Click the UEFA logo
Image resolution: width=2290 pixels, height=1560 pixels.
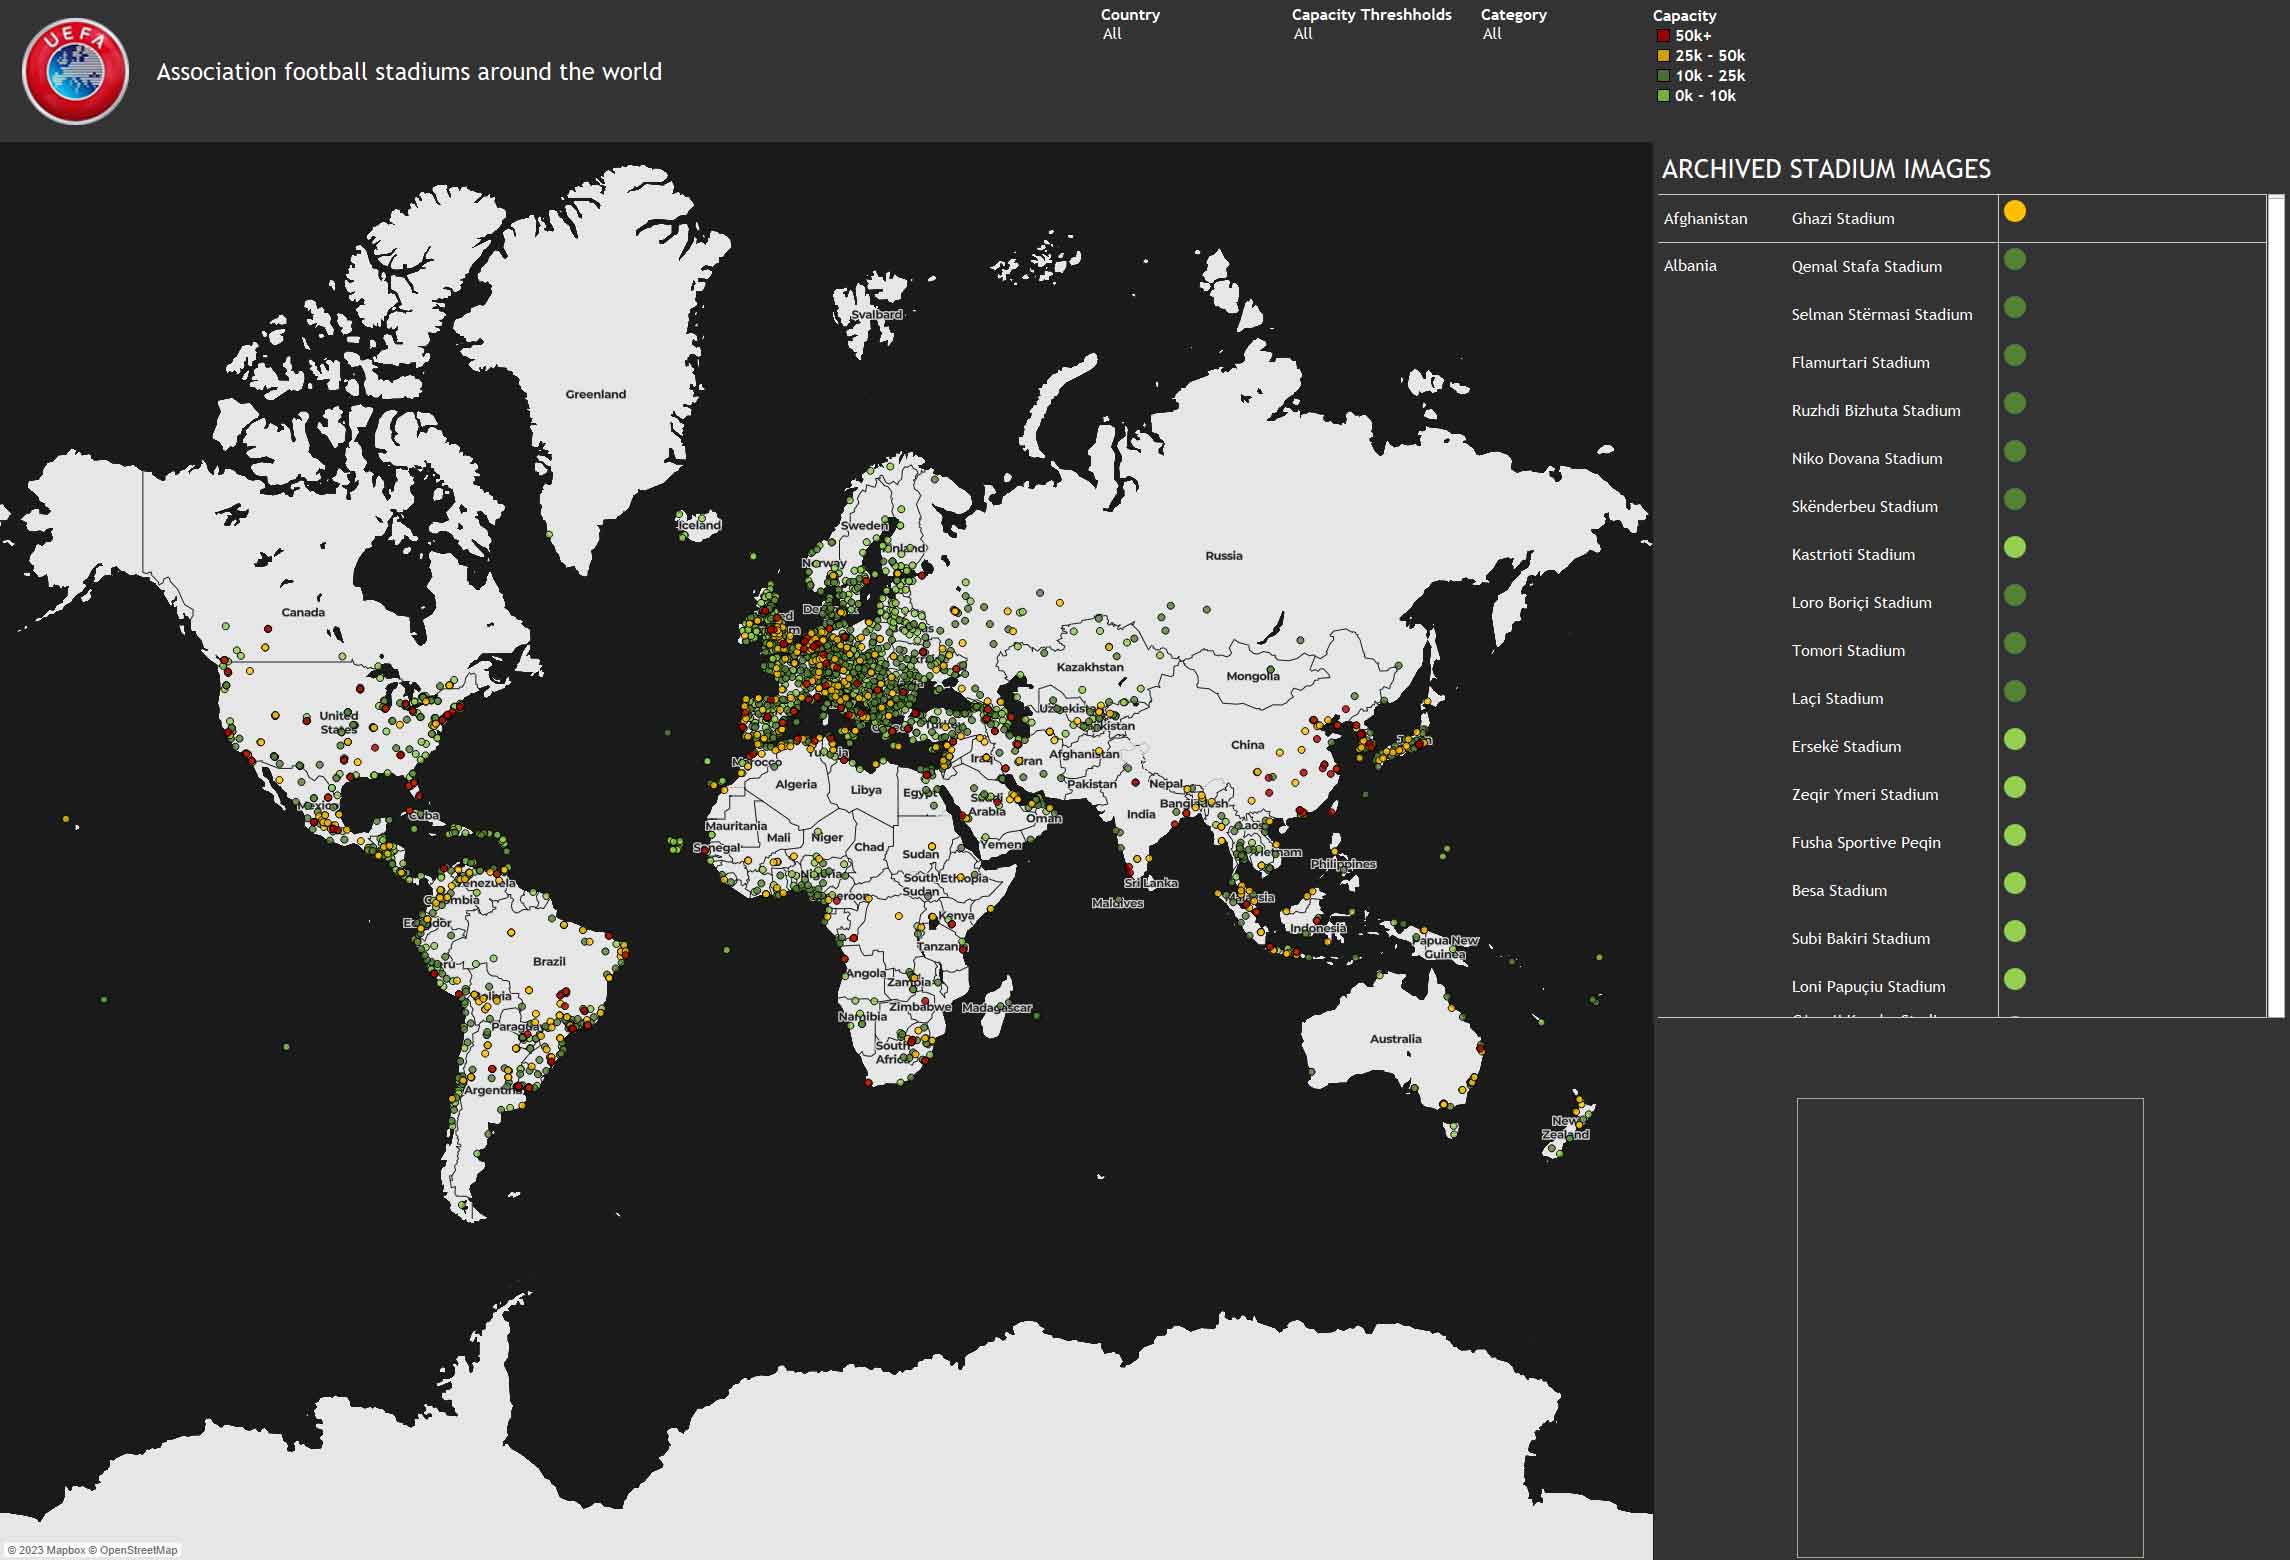[76, 70]
